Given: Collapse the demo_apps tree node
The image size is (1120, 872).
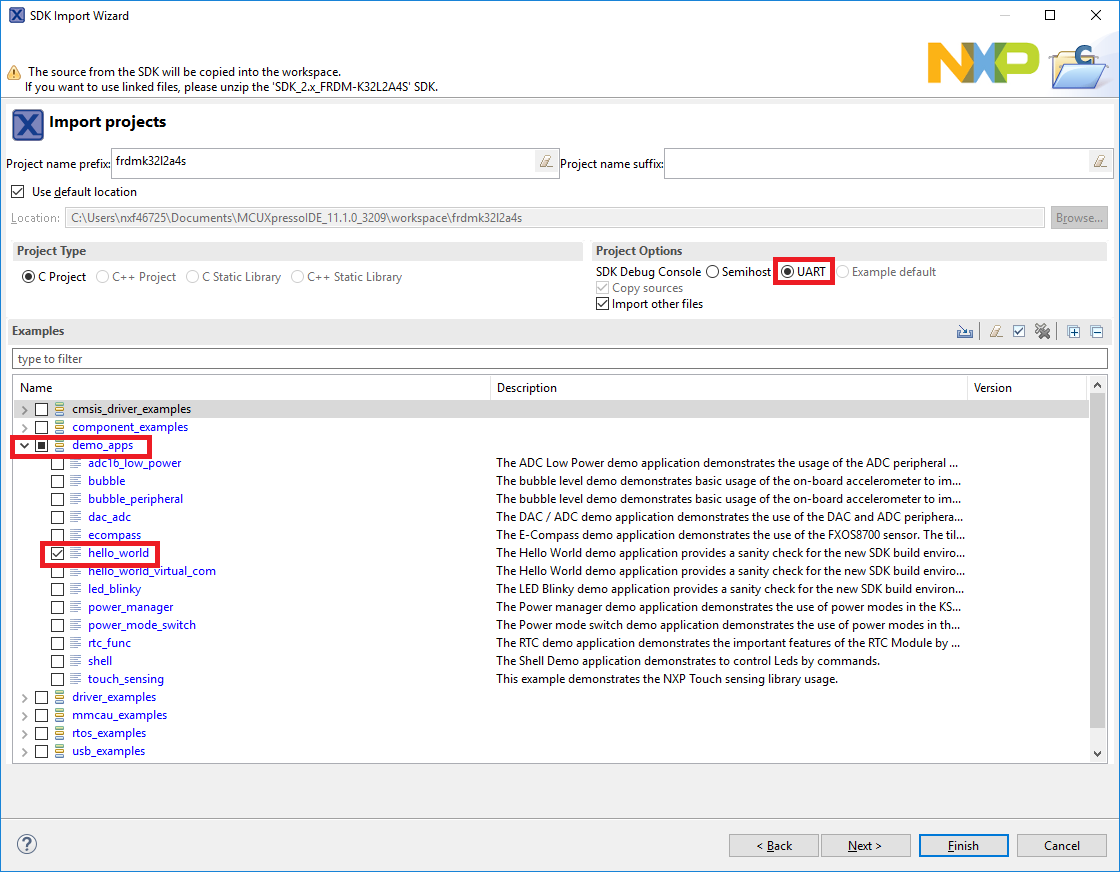Looking at the screenshot, I should click(x=24, y=445).
